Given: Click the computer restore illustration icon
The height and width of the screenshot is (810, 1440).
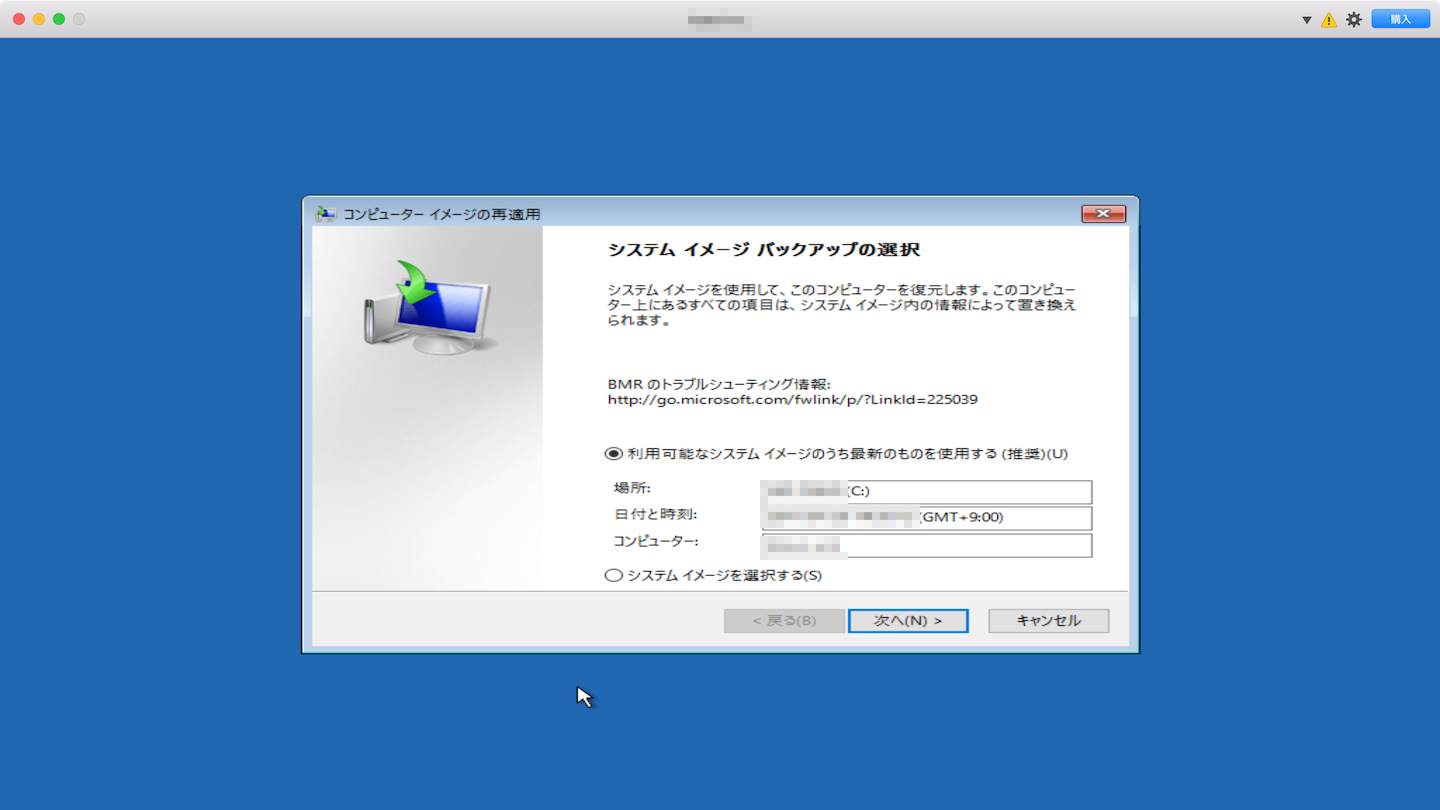Looking at the screenshot, I should (428, 308).
